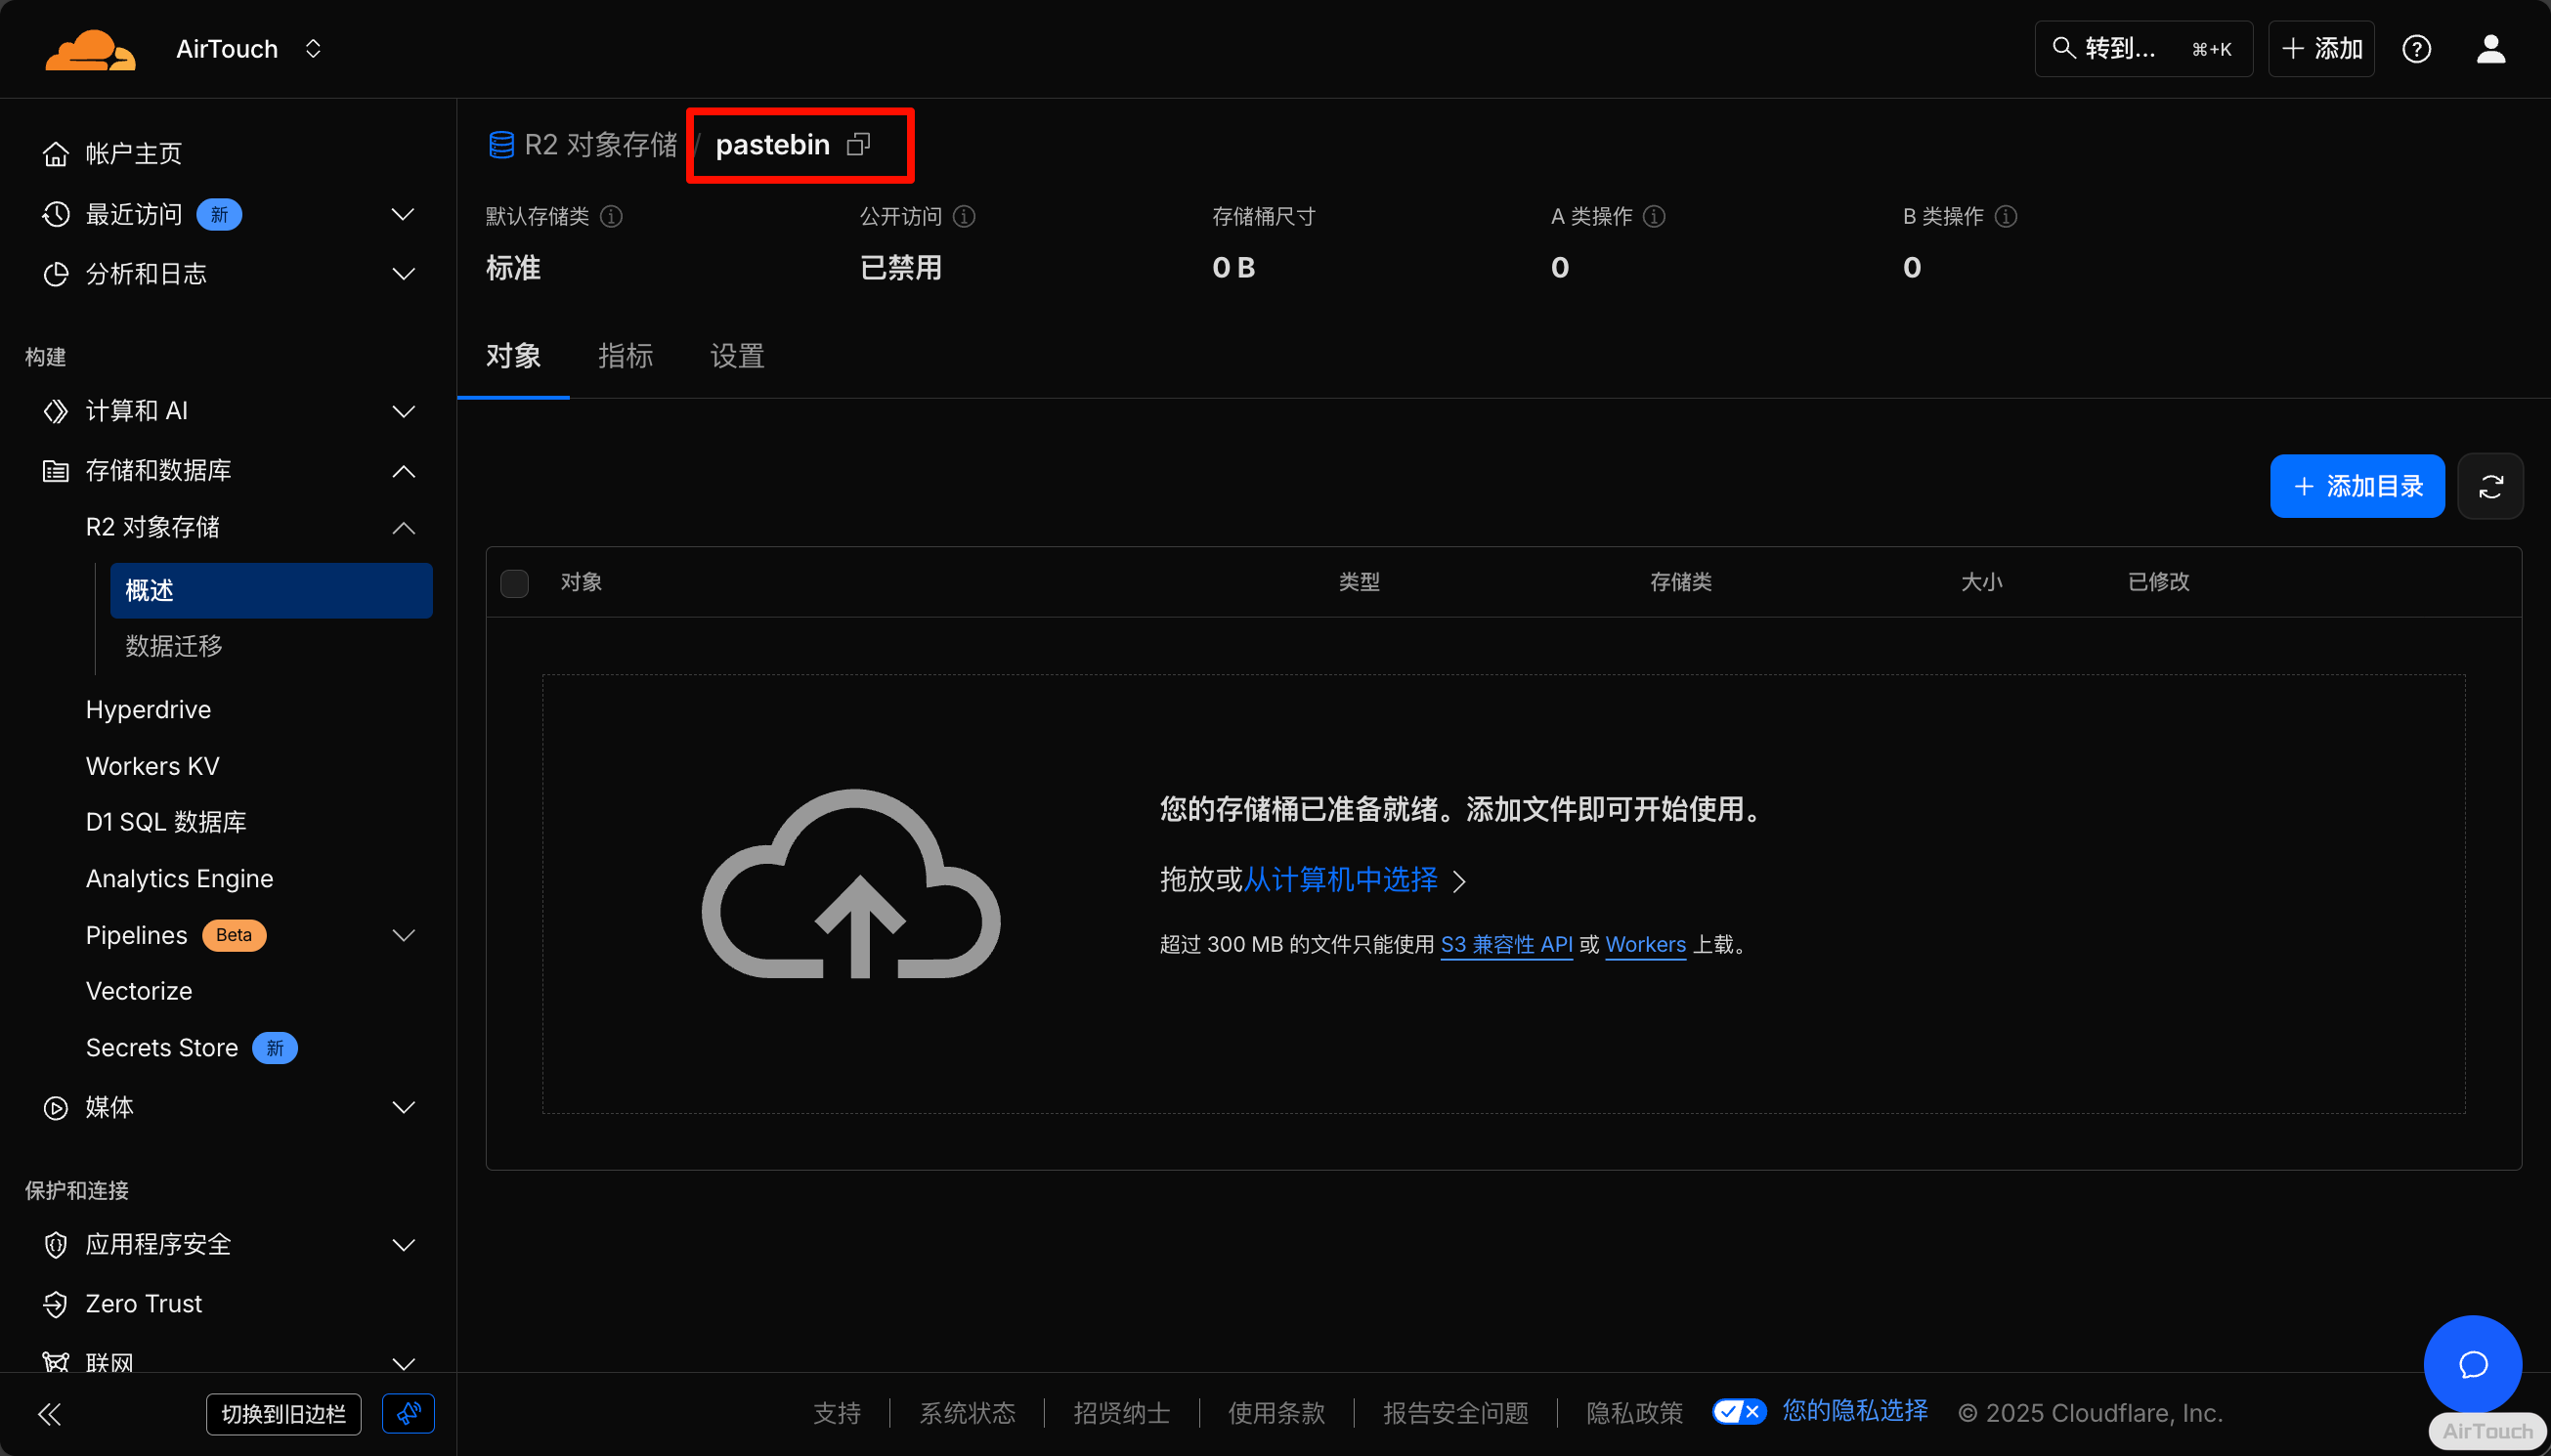Click the feedback megaphone icon

(x=408, y=1413)
